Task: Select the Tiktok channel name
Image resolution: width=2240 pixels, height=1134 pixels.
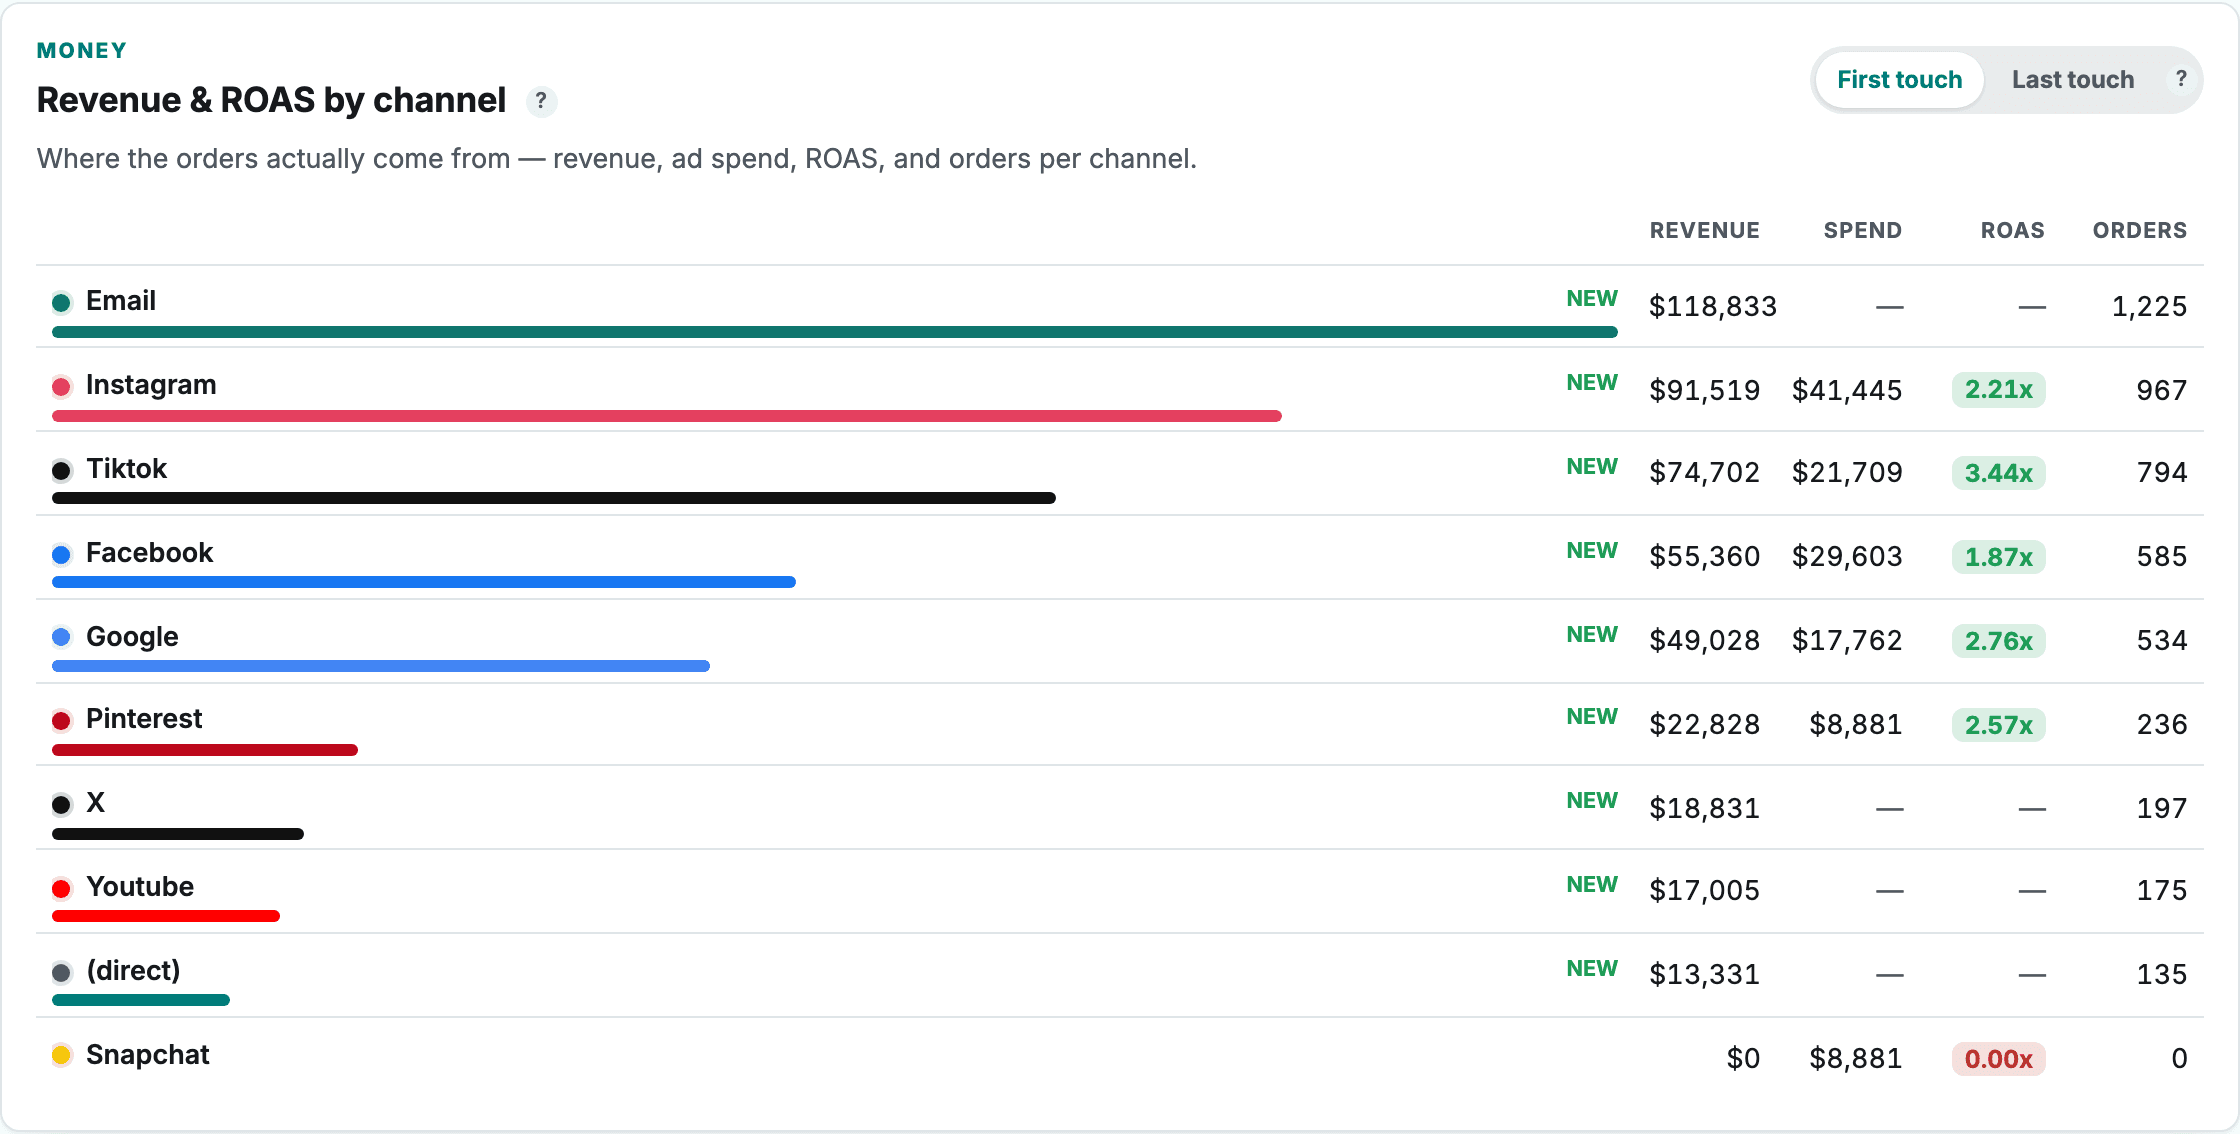Action: 127,469
